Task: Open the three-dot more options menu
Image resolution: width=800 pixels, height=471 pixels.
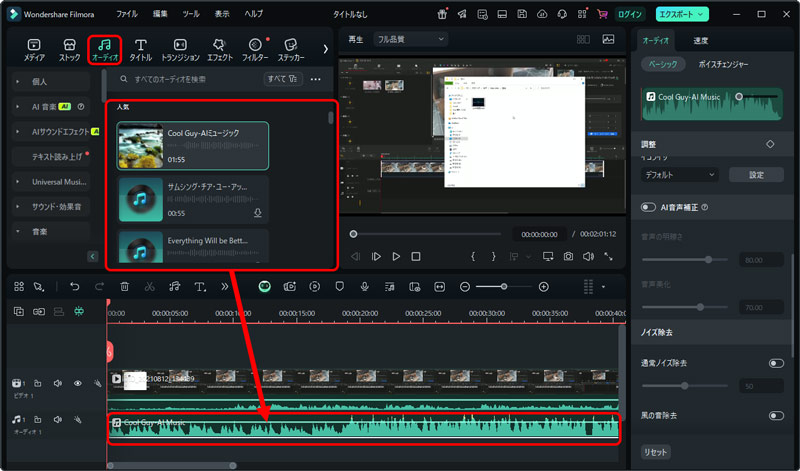Action: click(x=316, y=79)
